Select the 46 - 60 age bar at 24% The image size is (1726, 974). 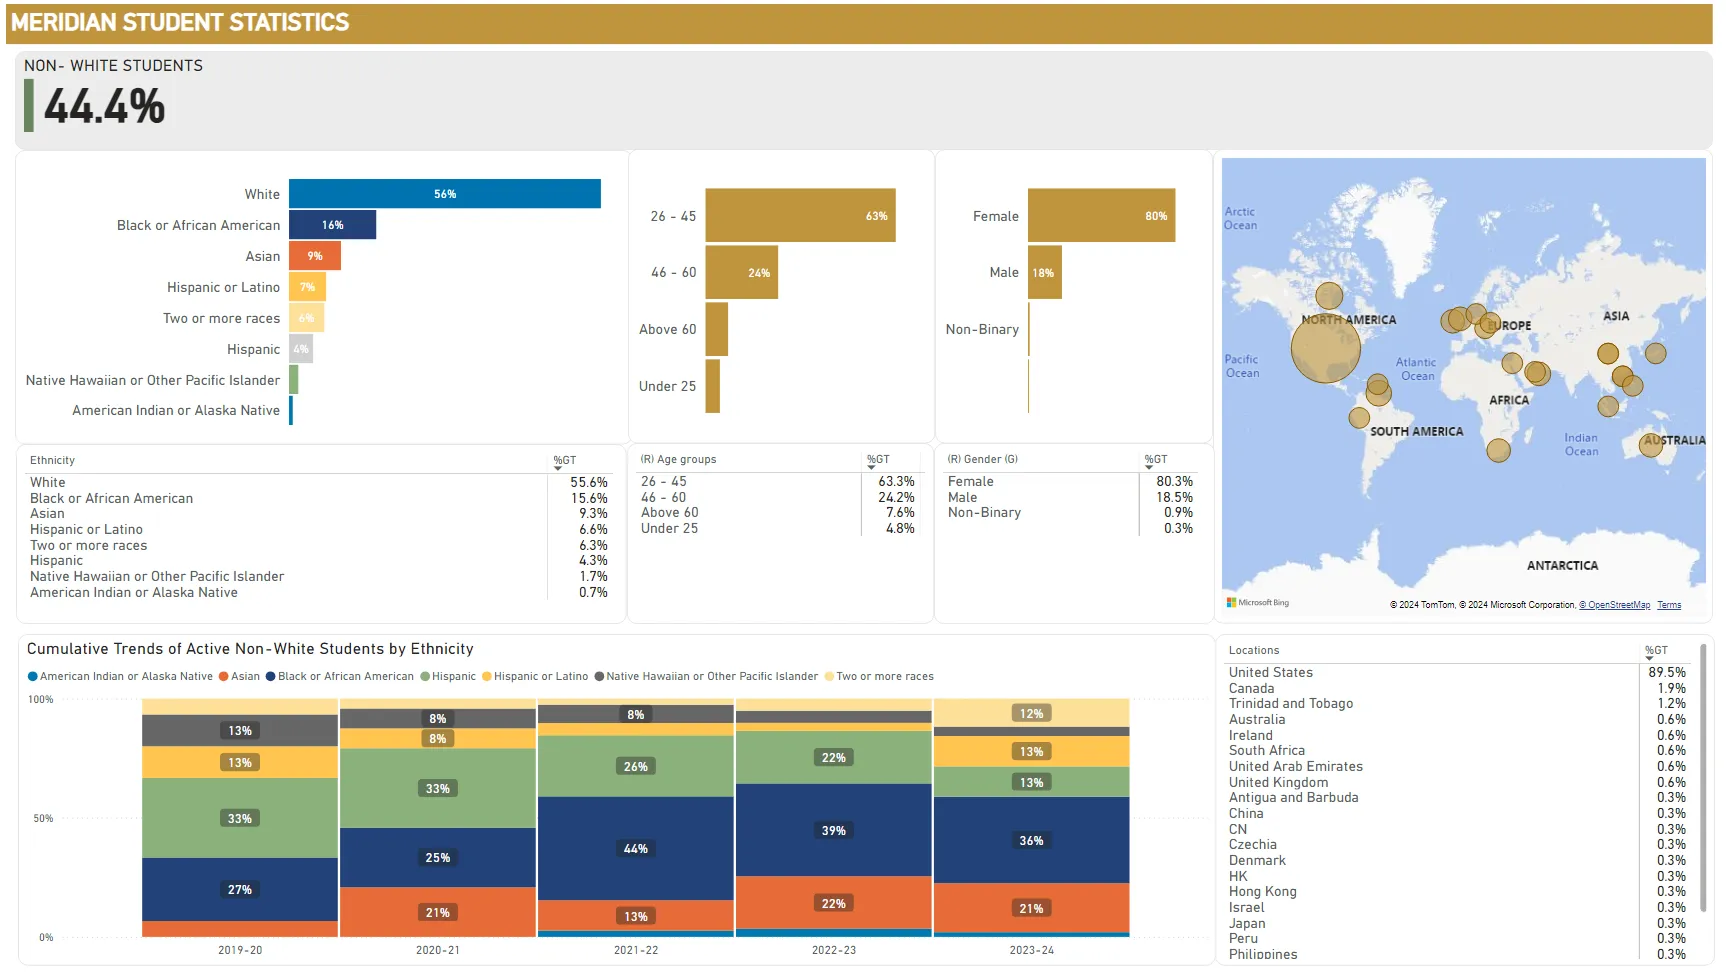[741, 273]
